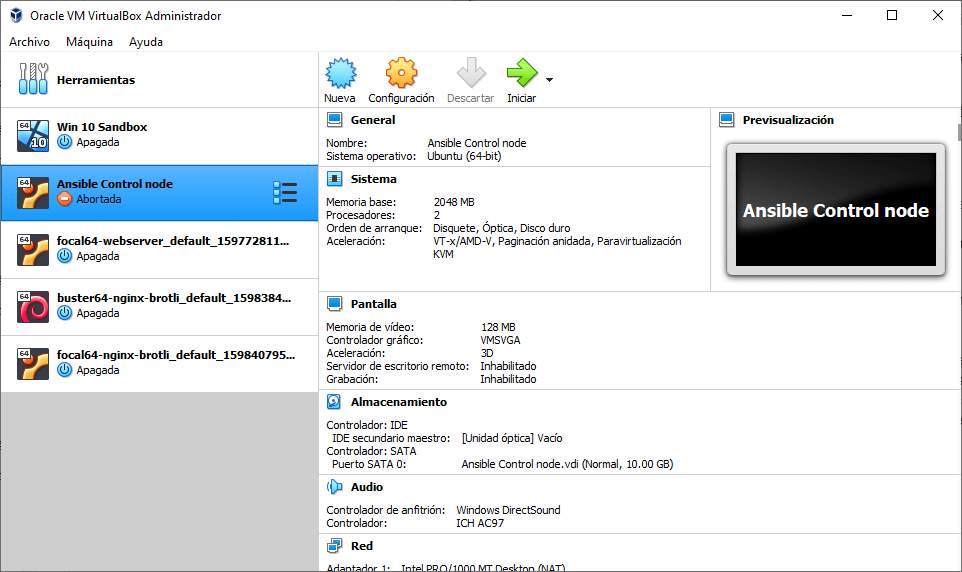Maximize the VirtualBox window

892,15
